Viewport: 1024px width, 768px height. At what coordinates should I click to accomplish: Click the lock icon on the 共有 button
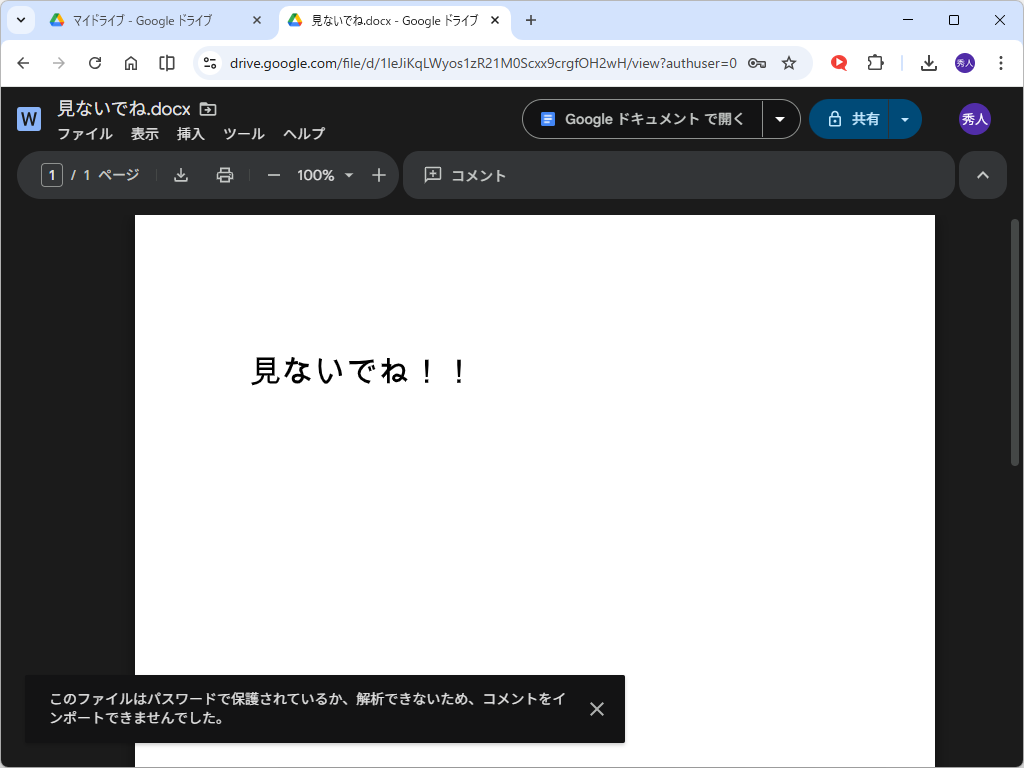click(835, 118)
